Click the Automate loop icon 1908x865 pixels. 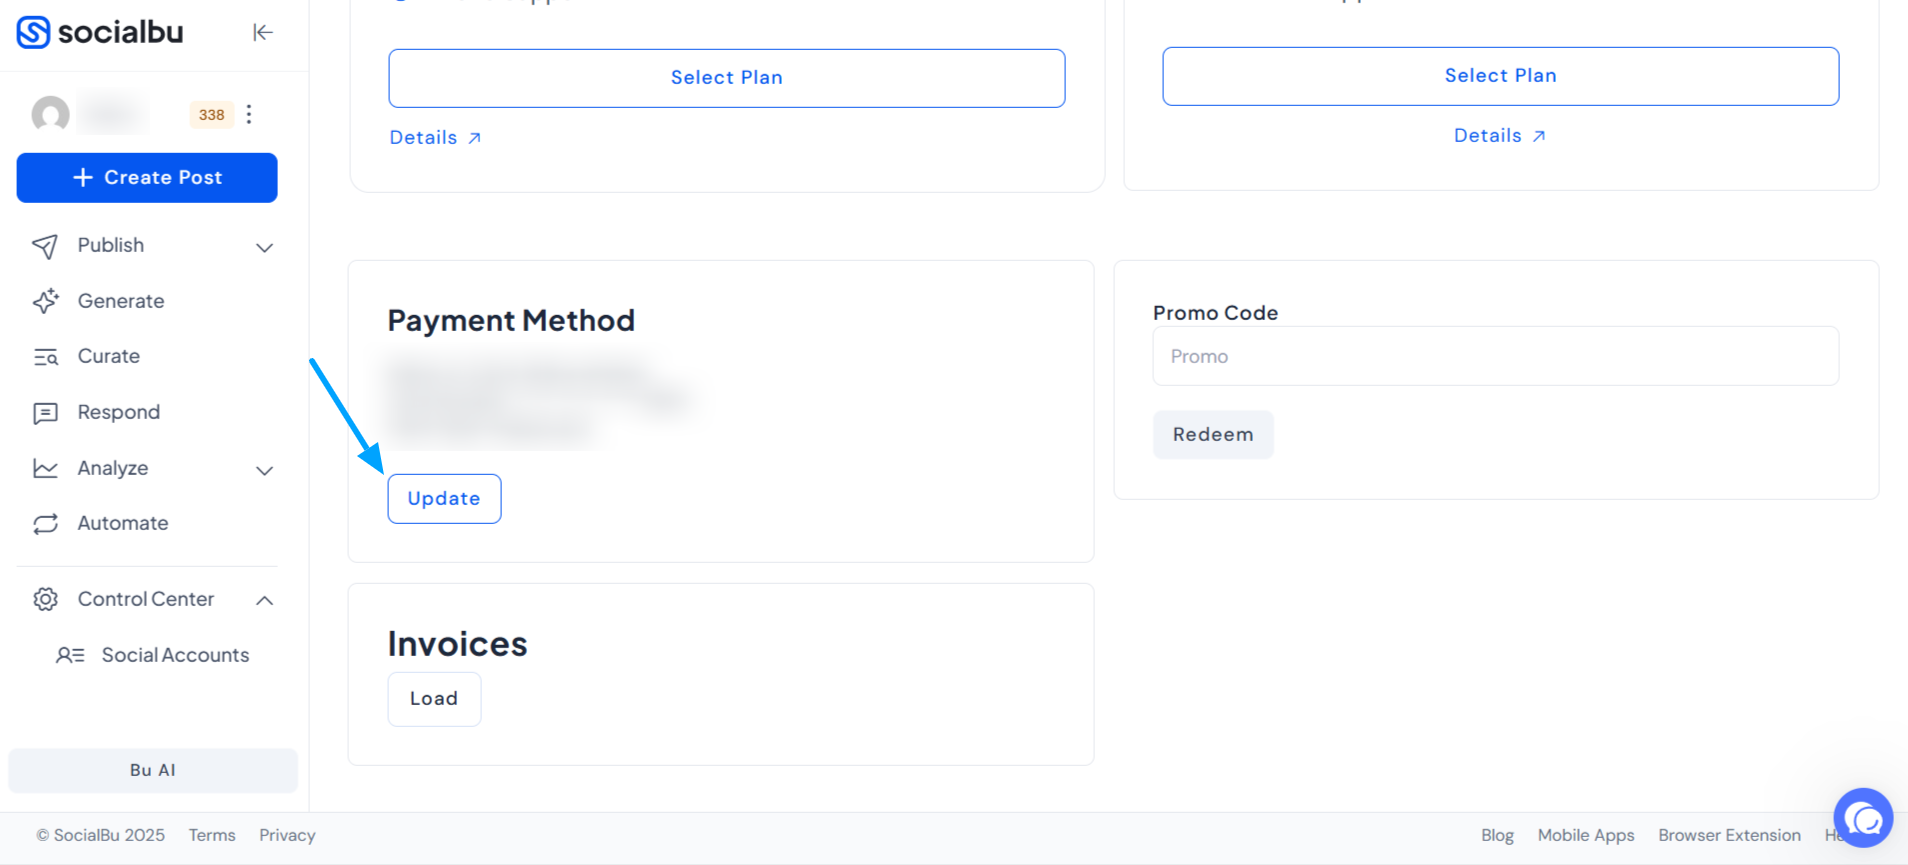pos(46,524)
